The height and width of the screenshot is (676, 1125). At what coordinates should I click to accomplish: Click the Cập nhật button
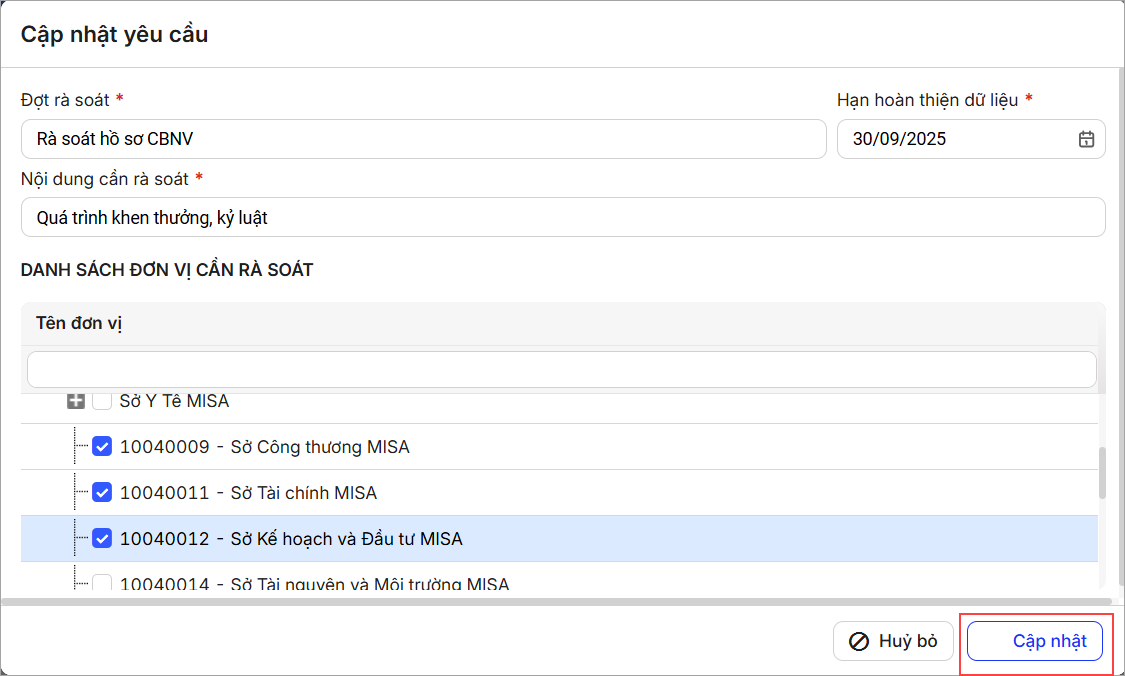click(1035, 641)
